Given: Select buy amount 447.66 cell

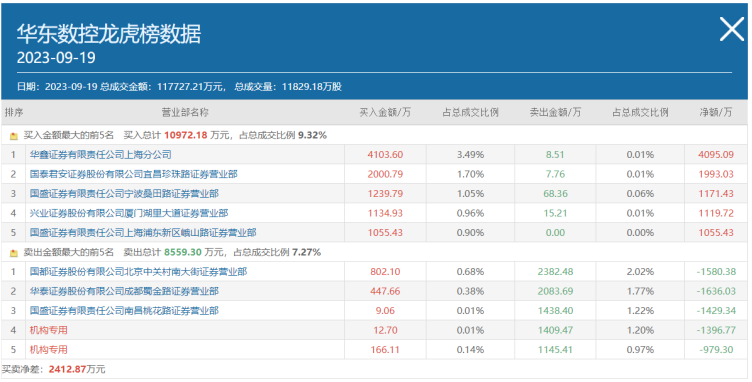Looking at the screenshot, I should click(x=385, y=291).
